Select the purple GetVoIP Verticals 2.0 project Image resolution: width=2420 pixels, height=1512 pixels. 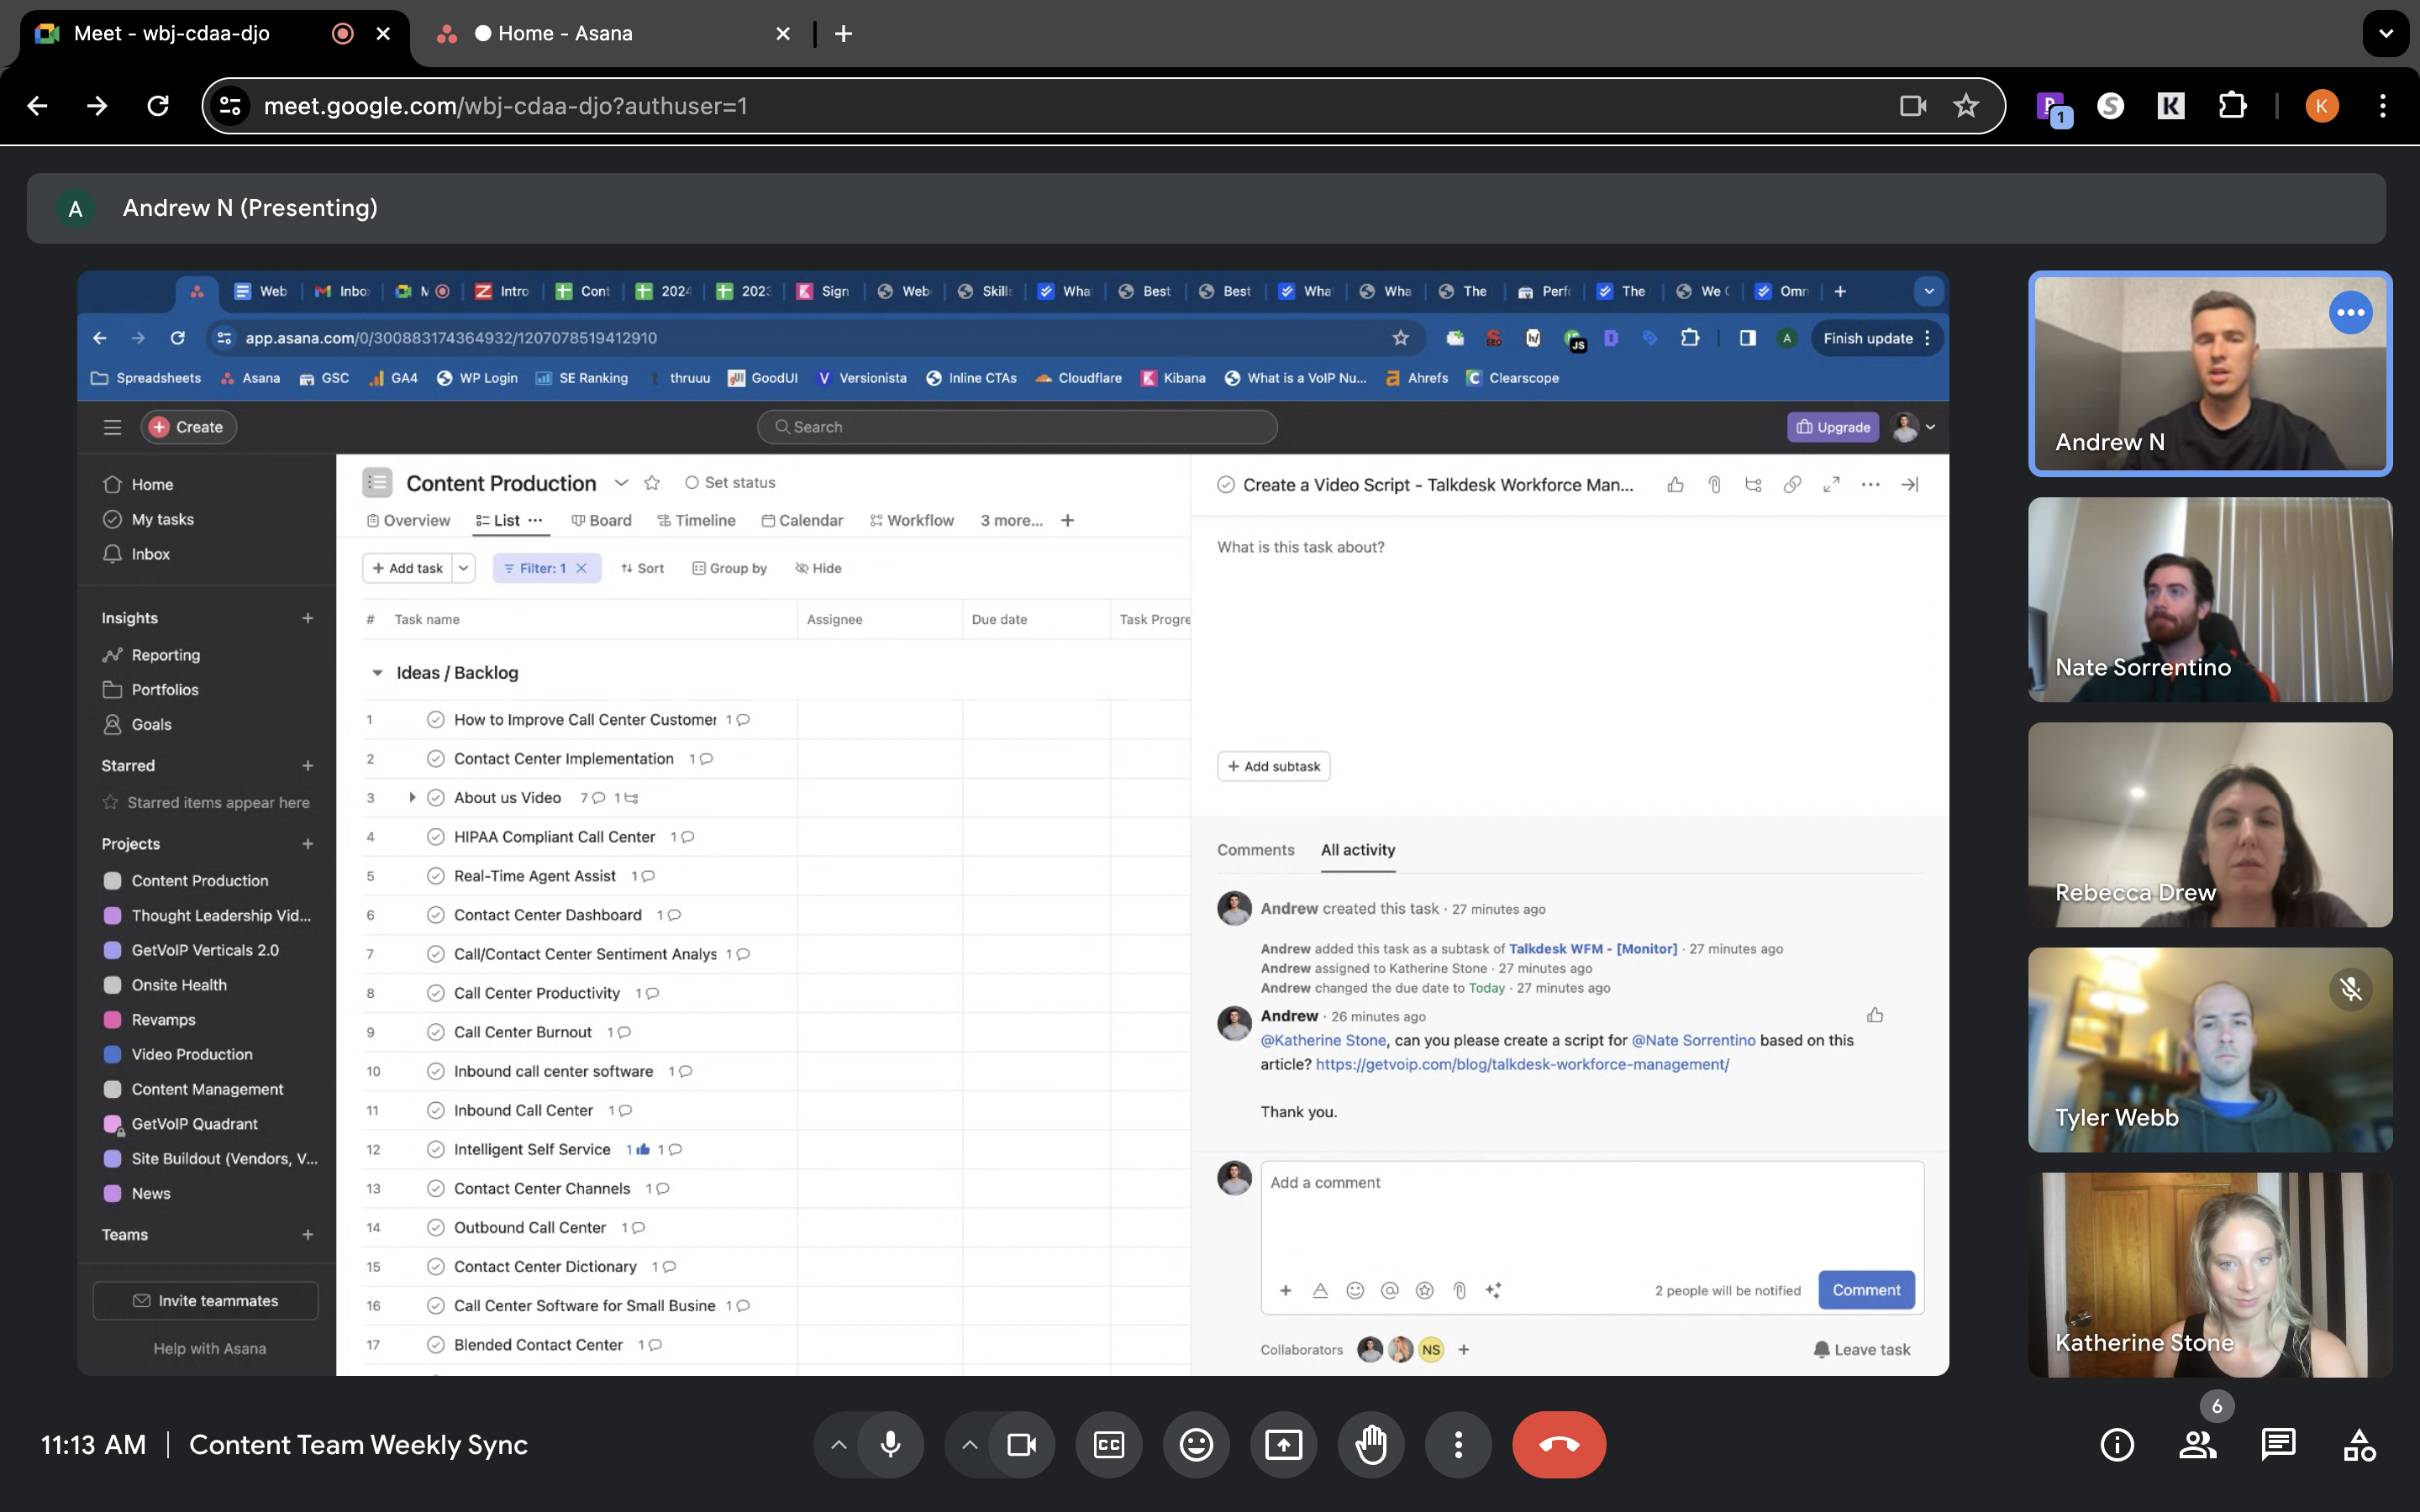pos(205,950)
